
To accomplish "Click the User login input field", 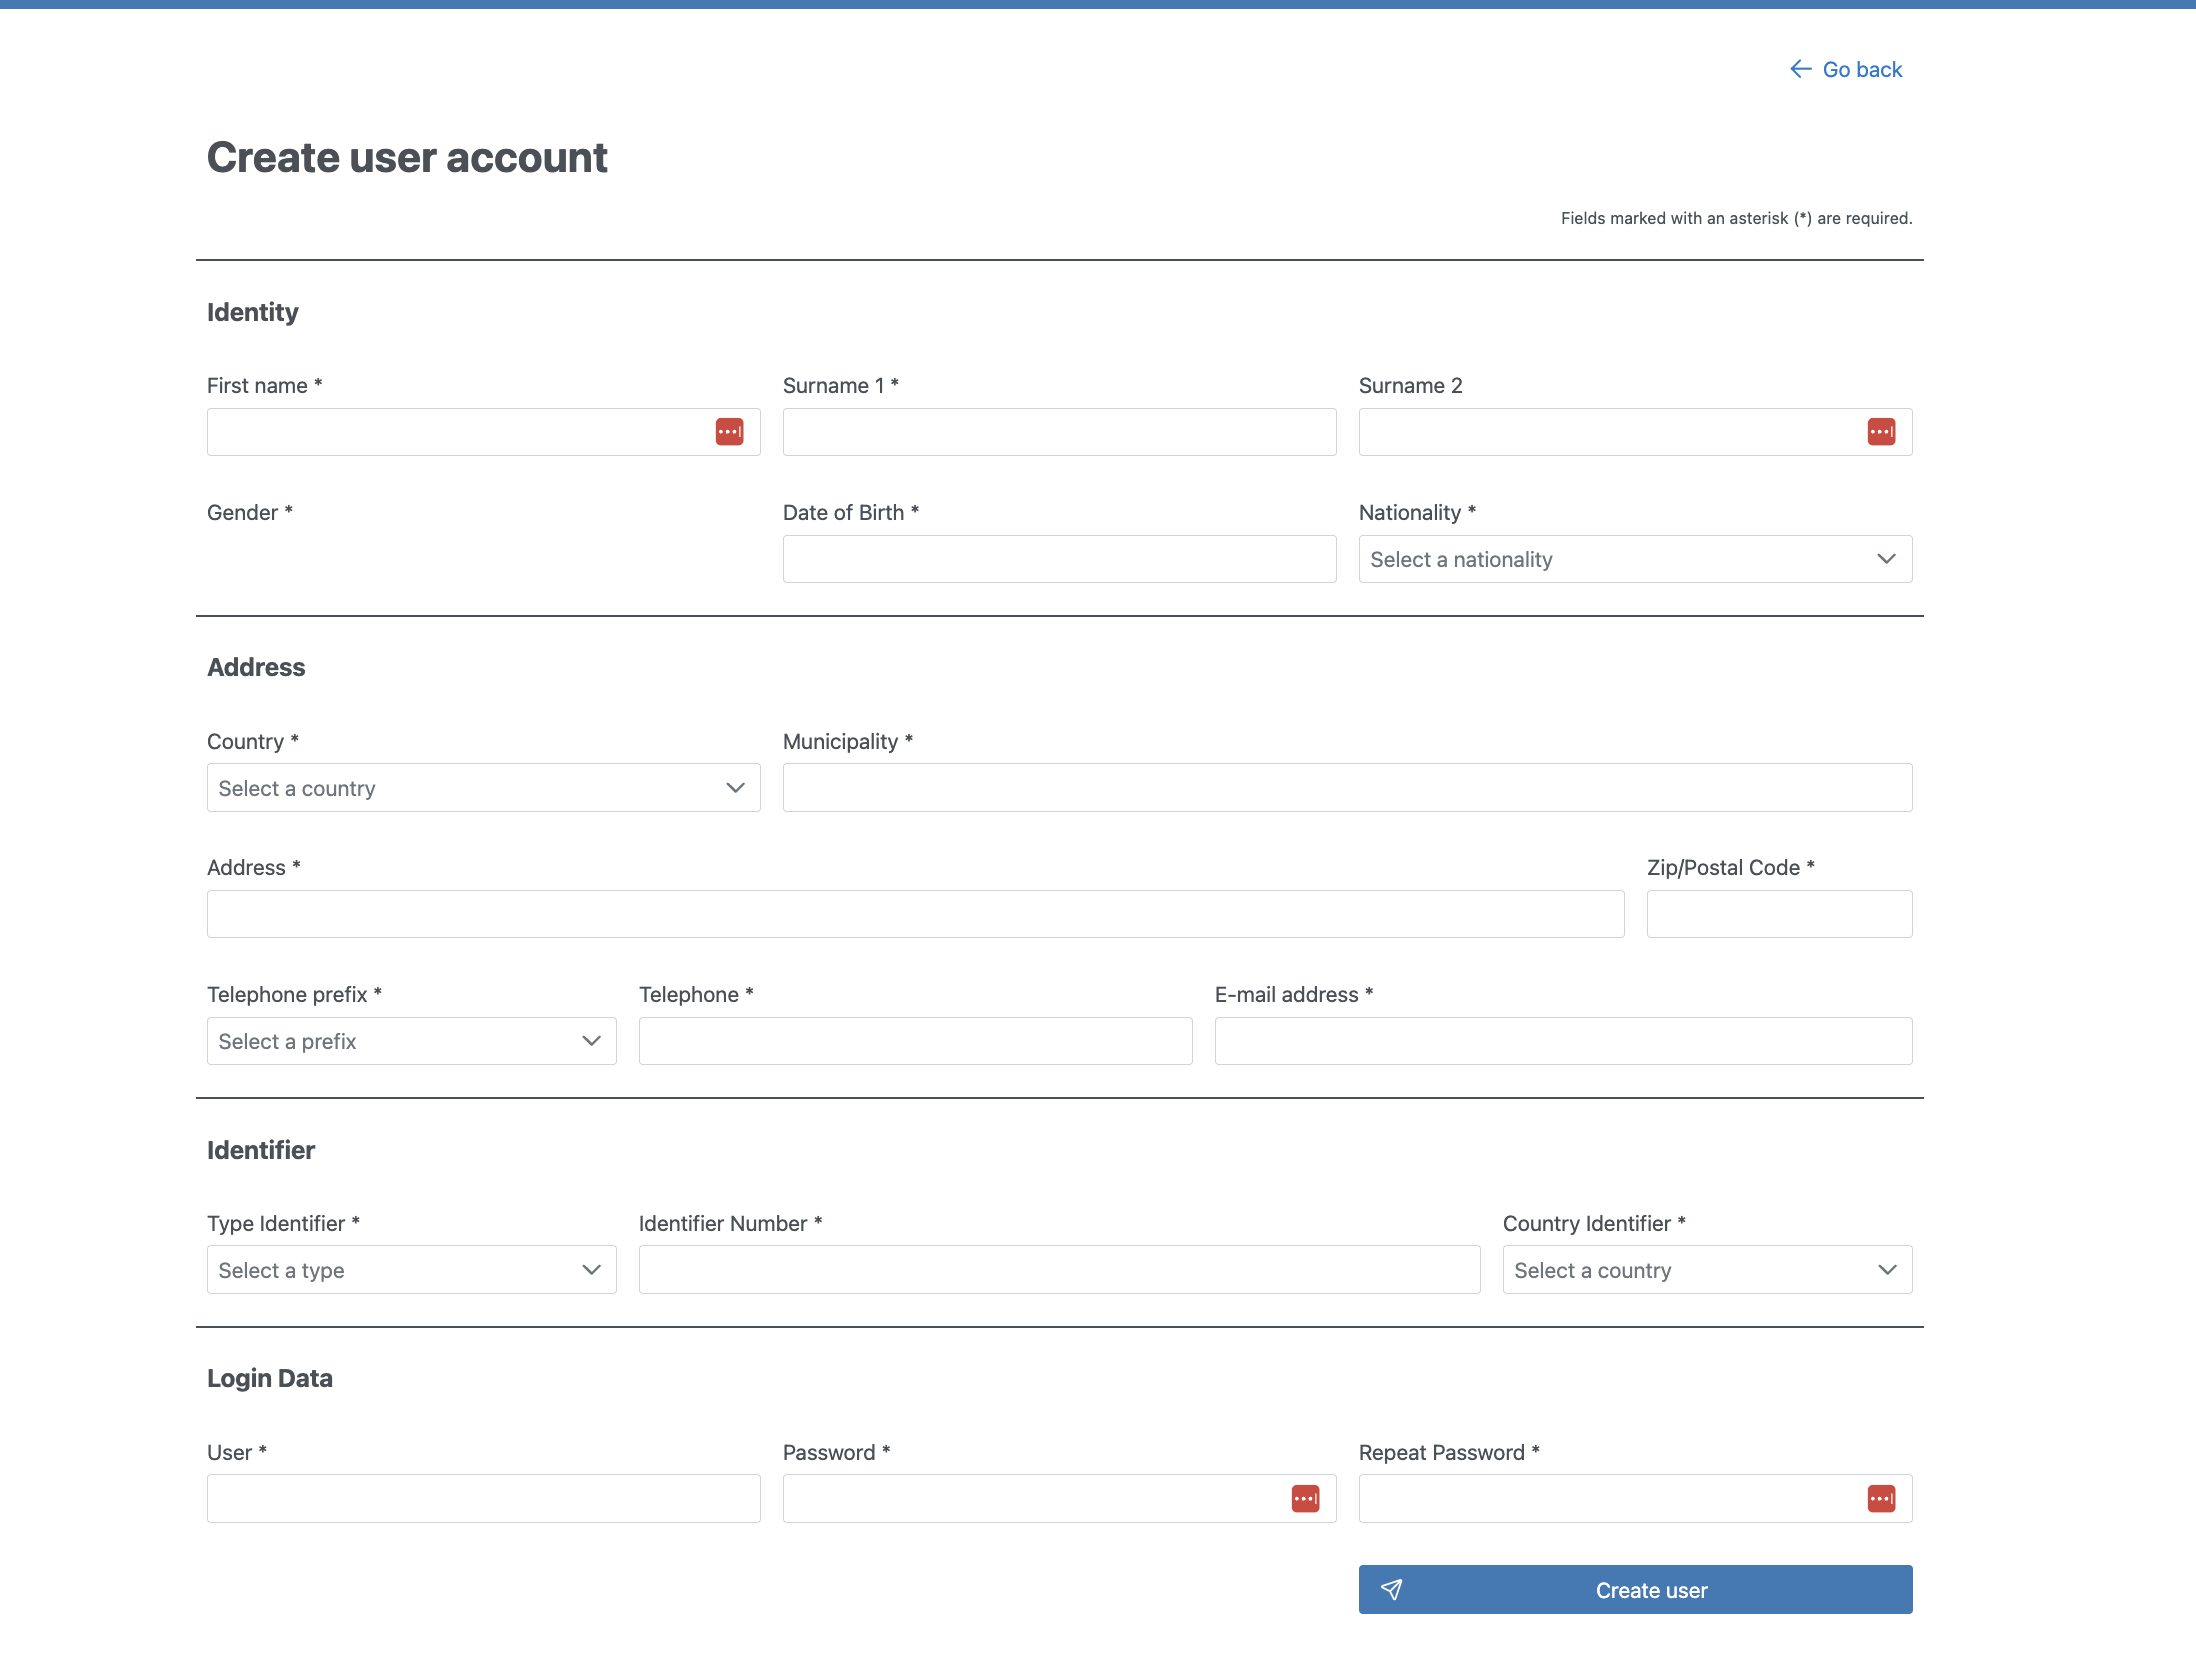I will coord(483,1498).
